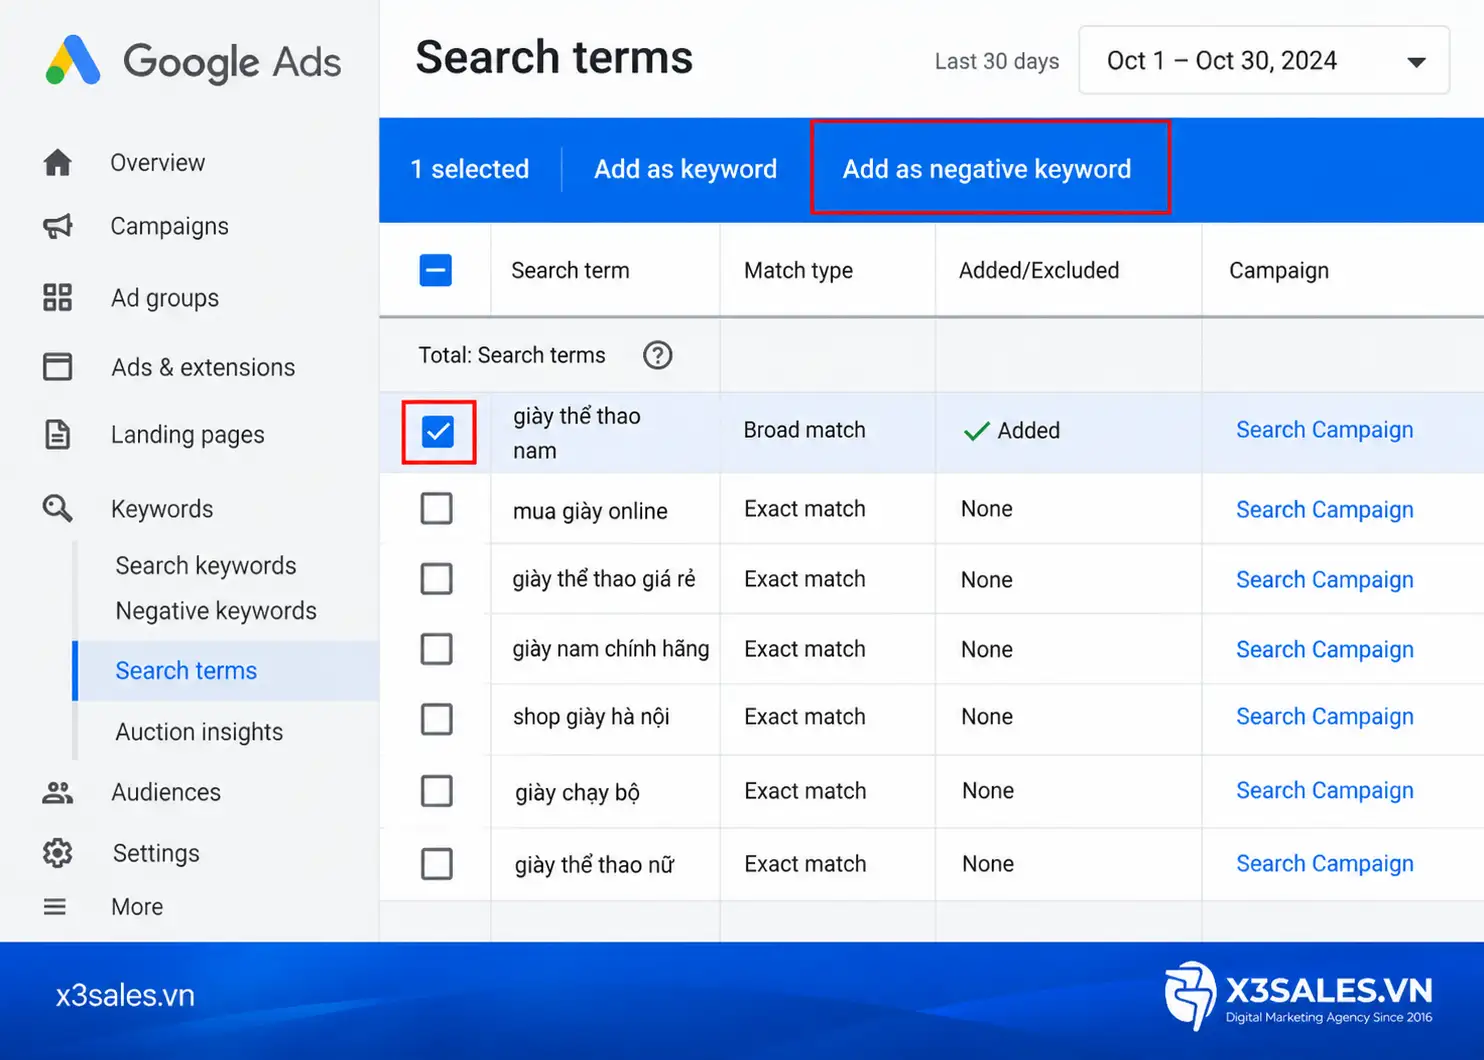Click the 'giày chạy bộ' search term
Screen dimensions: 1484x1060
click(577, 793)
